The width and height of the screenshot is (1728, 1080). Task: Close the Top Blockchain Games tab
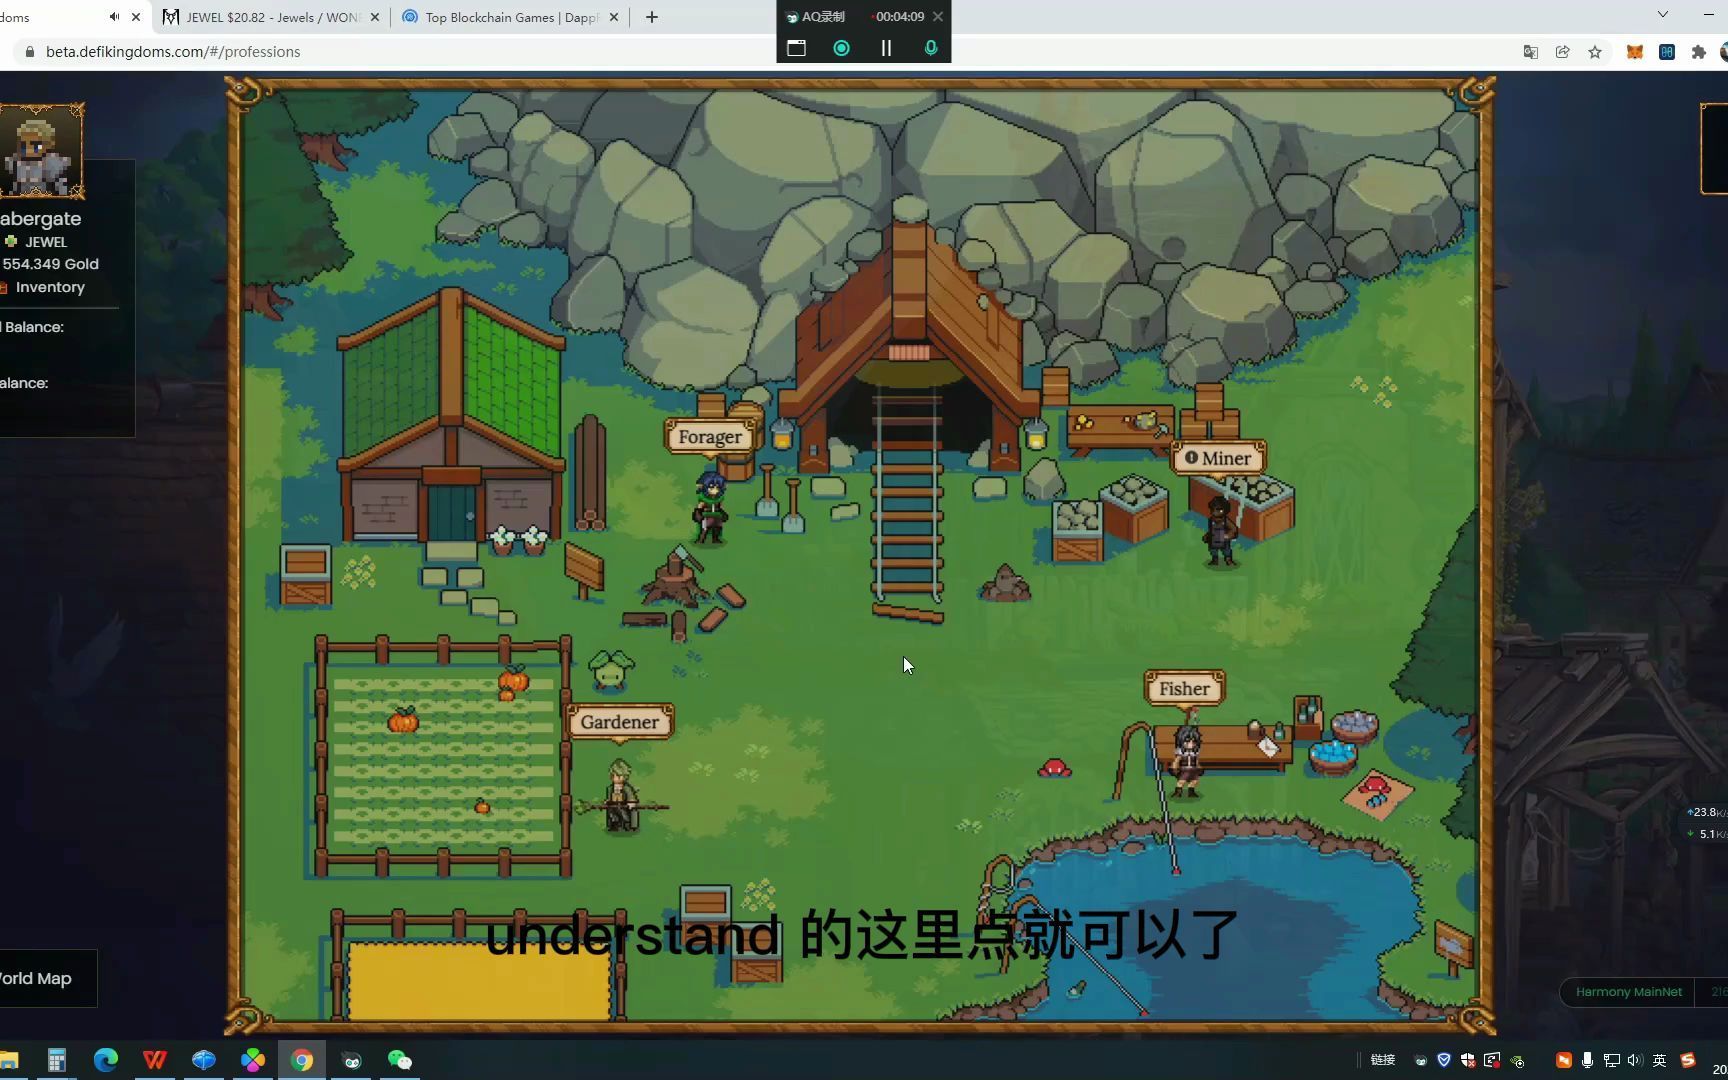click(x=614, y=17)
